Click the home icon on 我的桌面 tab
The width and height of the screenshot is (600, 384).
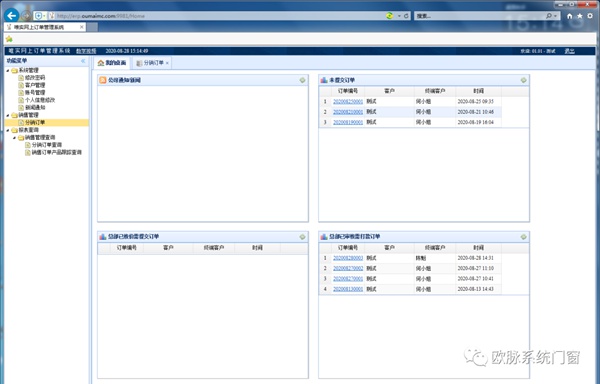101,63
